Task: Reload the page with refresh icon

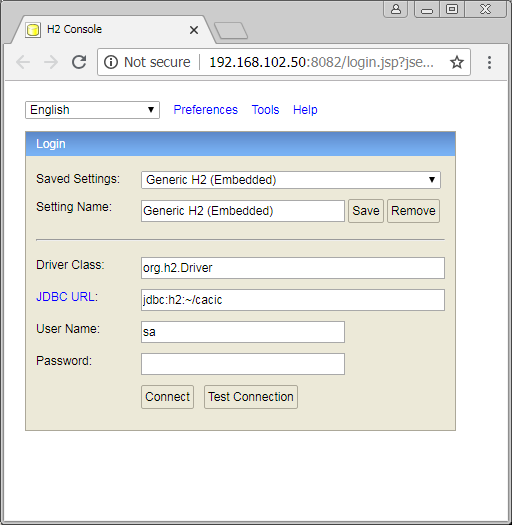Action: pyautogui.click(x=79, y=62)
